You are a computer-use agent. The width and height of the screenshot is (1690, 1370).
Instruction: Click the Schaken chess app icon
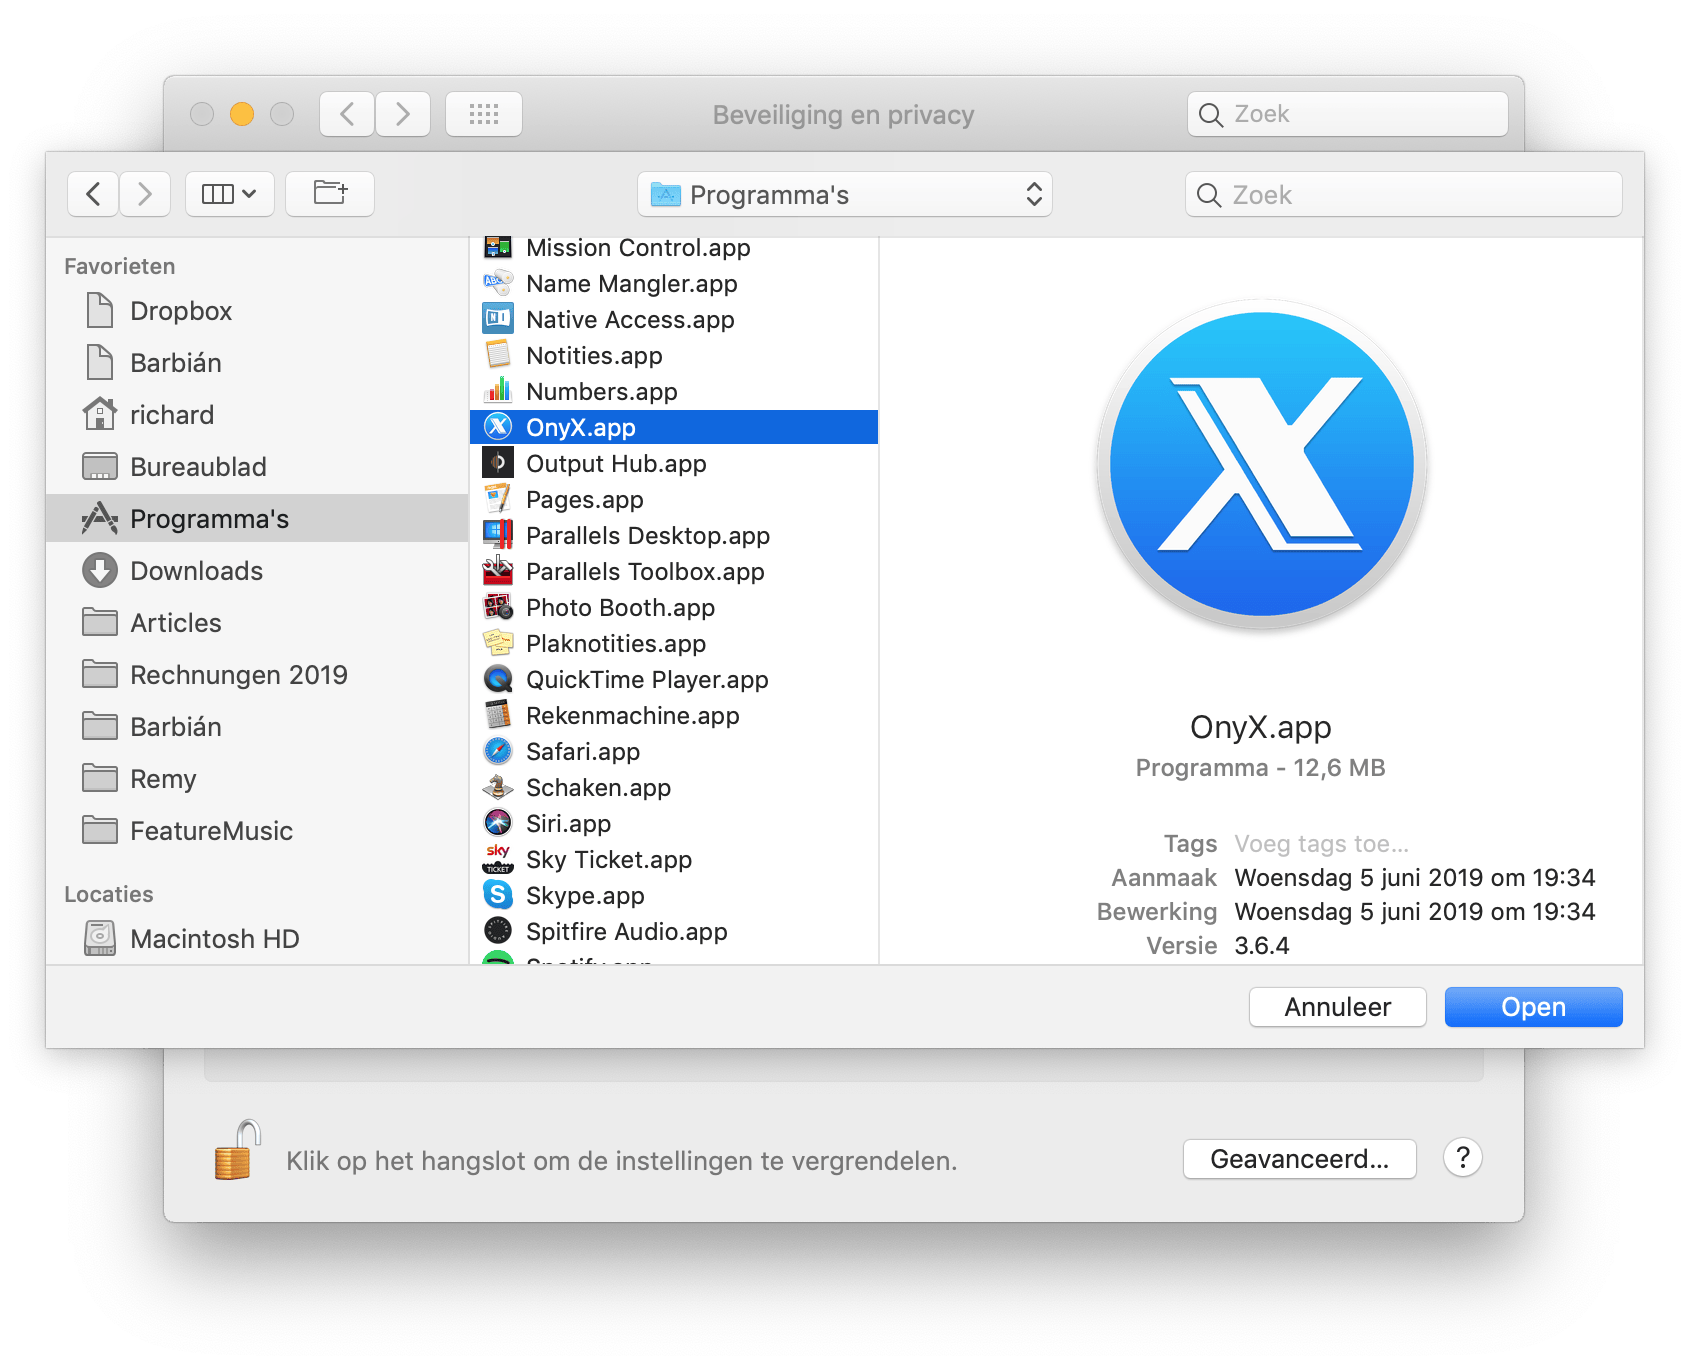click(x=498, y=787)
